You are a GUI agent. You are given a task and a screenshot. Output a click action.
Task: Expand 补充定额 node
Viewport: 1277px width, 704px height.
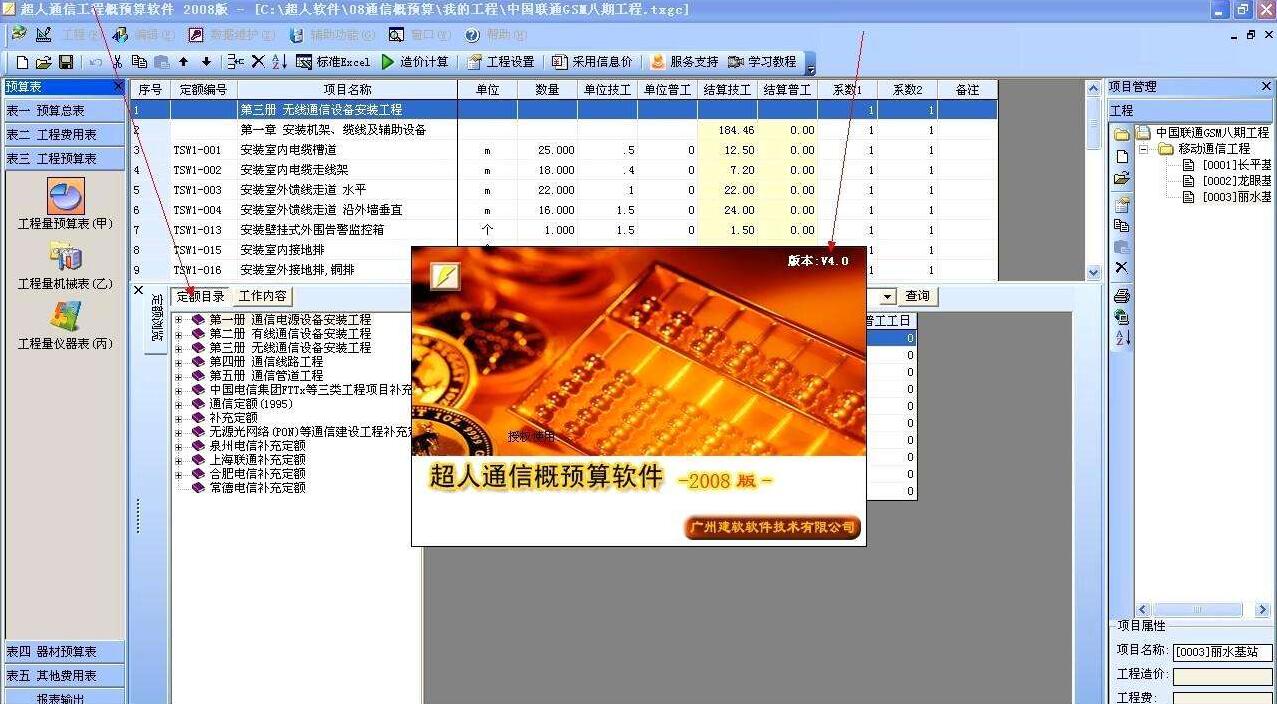[x=179, y=418]
